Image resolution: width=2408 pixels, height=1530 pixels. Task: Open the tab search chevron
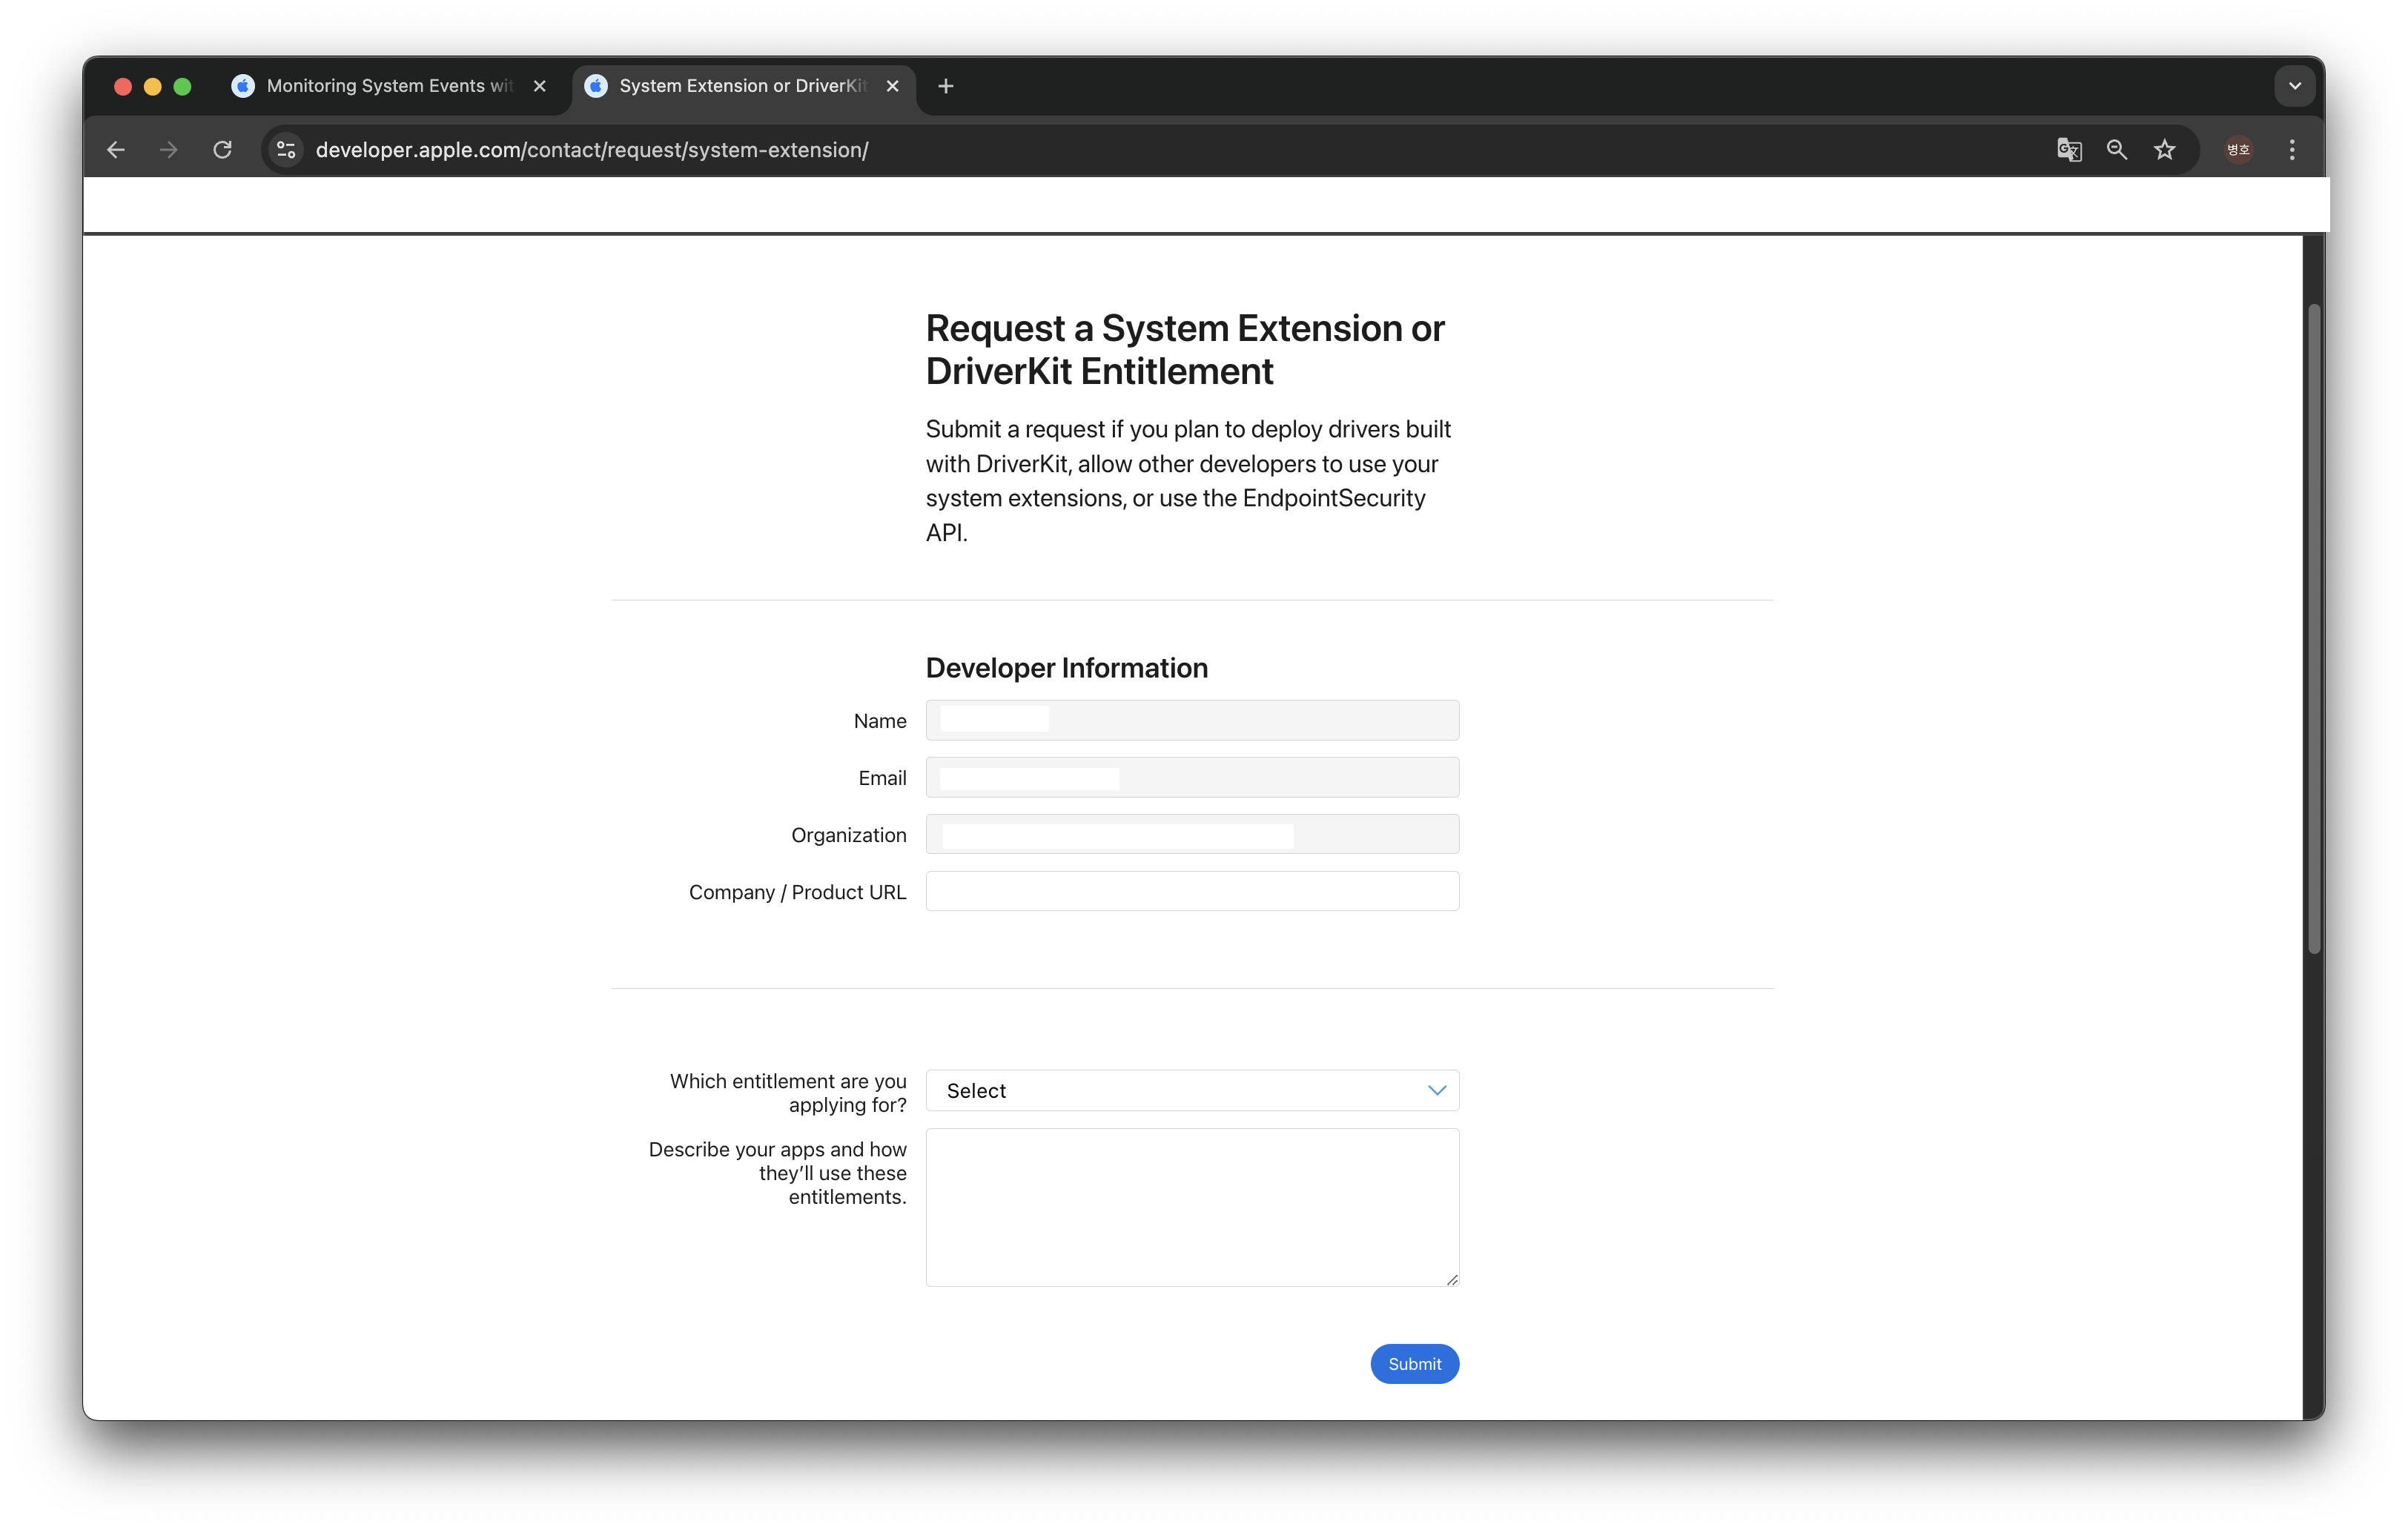tap(2294, 86)
